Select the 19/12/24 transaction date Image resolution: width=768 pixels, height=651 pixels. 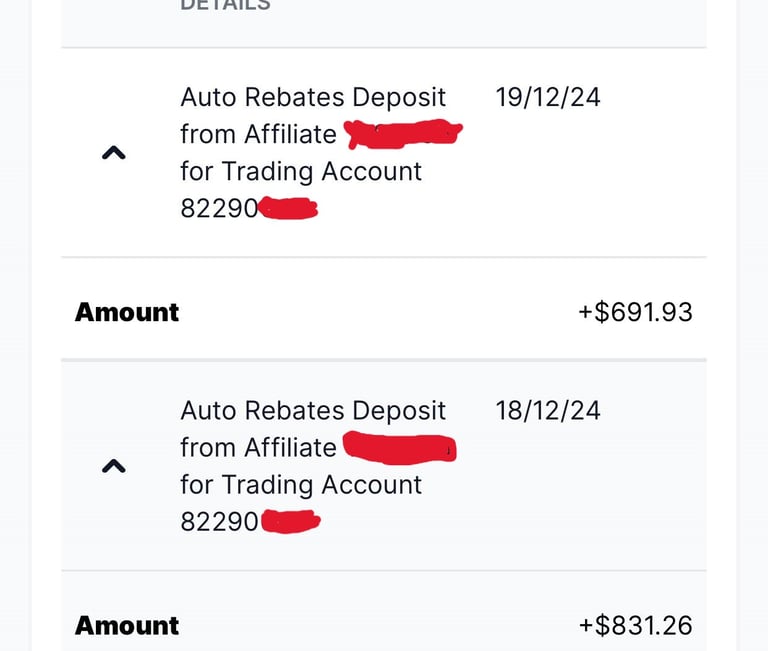tap(548, 98)
